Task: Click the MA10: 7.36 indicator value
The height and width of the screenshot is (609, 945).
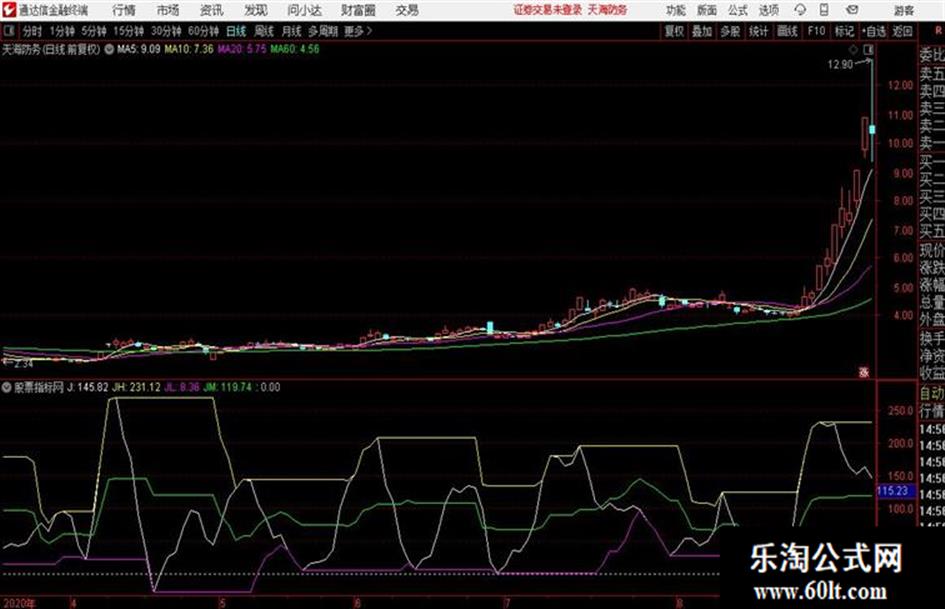Action: [189, 49]
